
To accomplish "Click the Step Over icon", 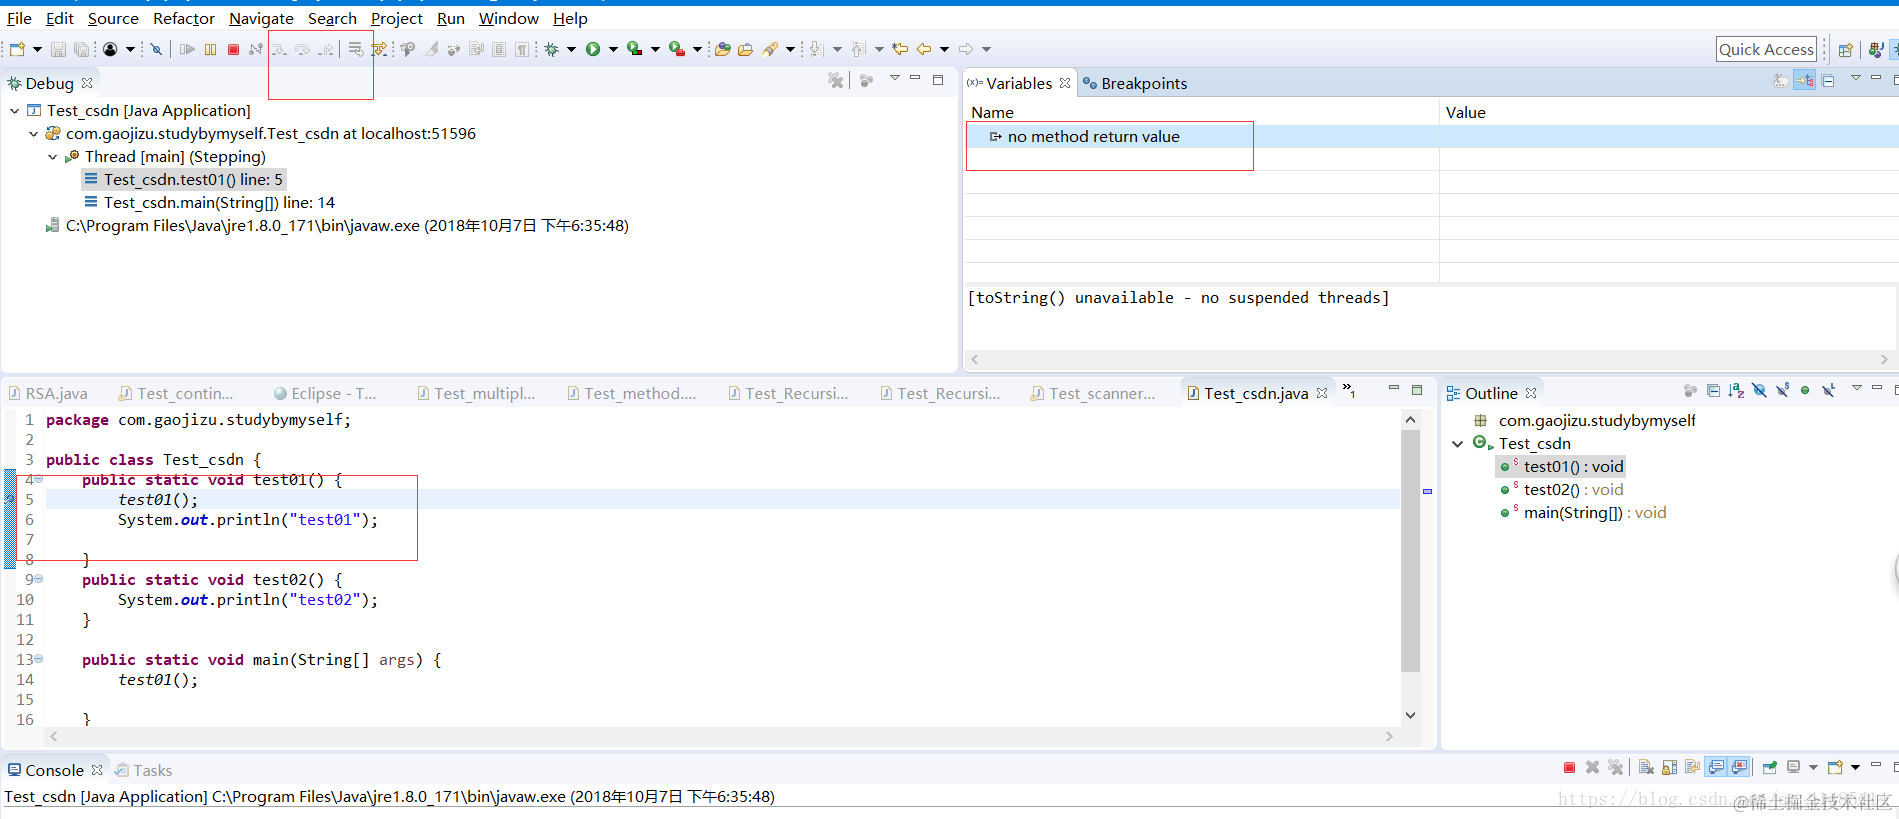I will pyautogui.click(x=302, y=49).
